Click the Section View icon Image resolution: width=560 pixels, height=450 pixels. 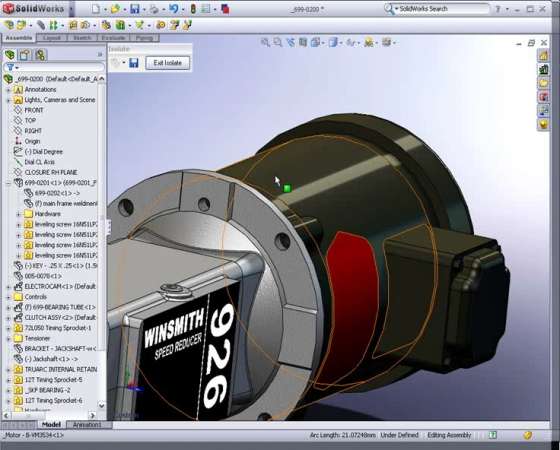303,42
